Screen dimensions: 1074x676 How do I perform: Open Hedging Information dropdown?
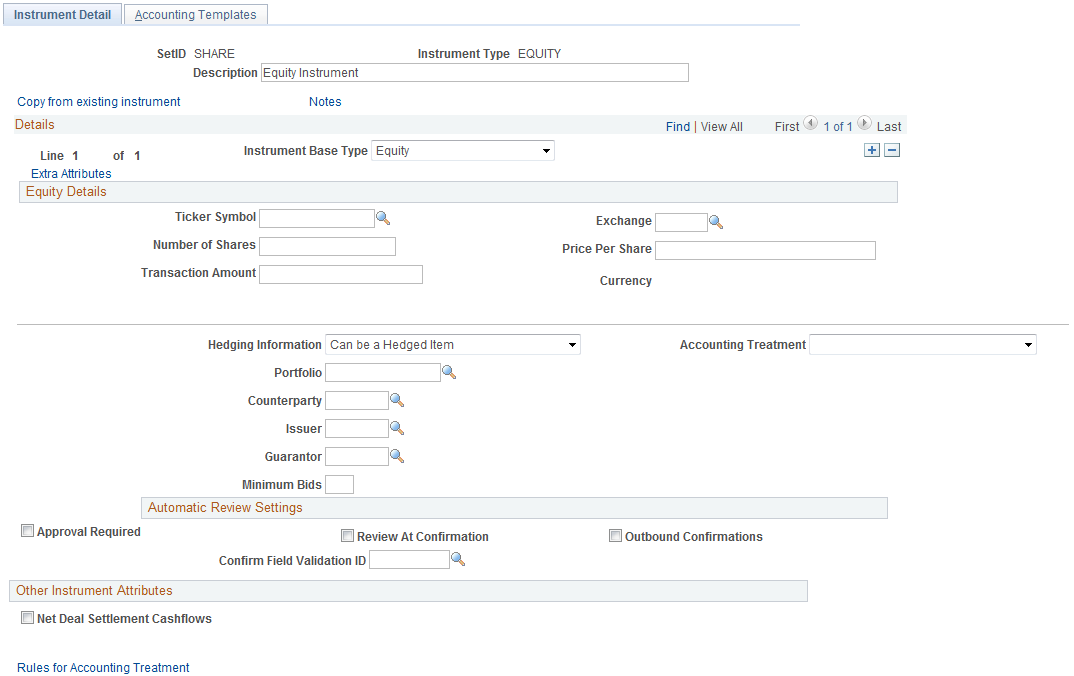[453, 345]
